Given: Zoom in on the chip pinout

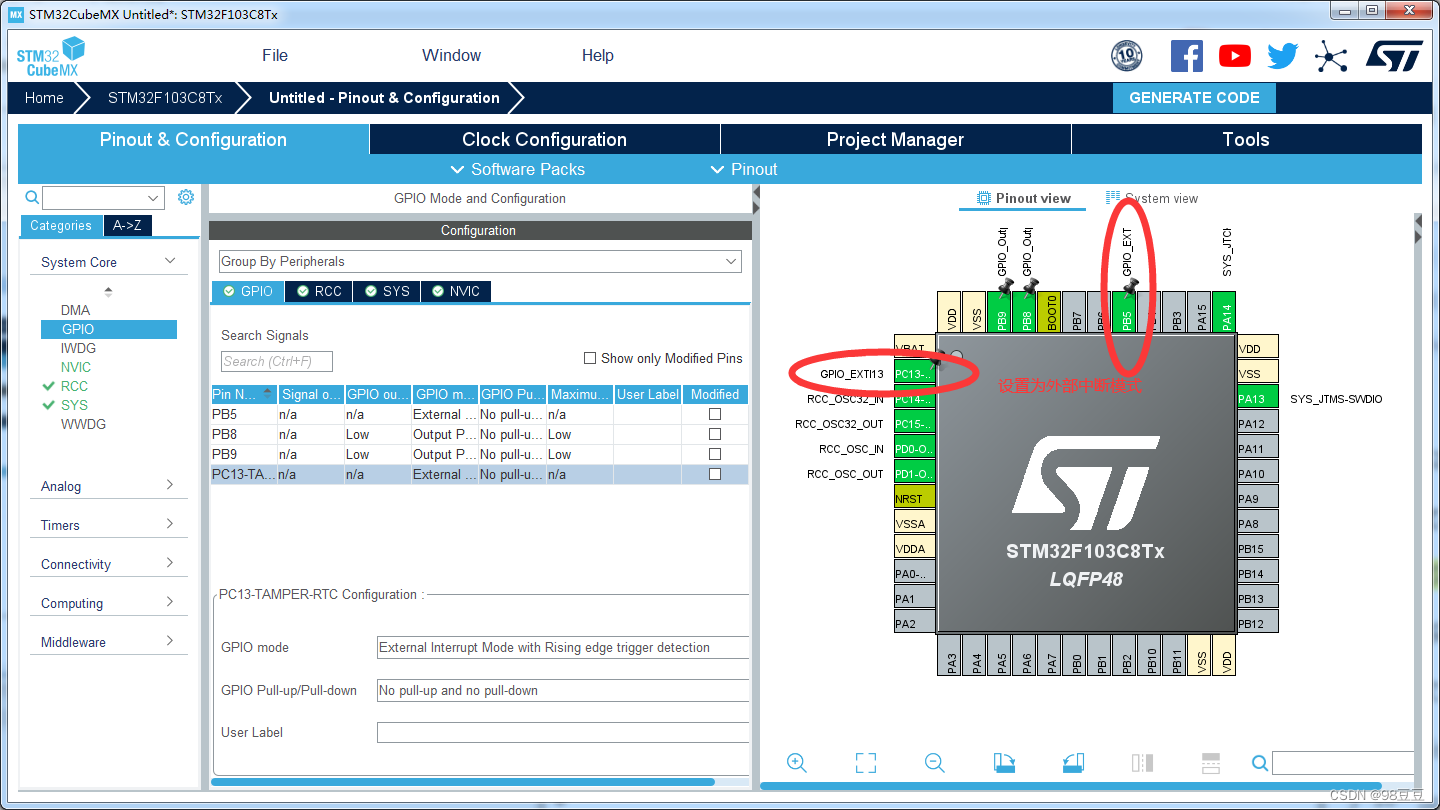Looking at the screenshot, I should click(797, 763).
